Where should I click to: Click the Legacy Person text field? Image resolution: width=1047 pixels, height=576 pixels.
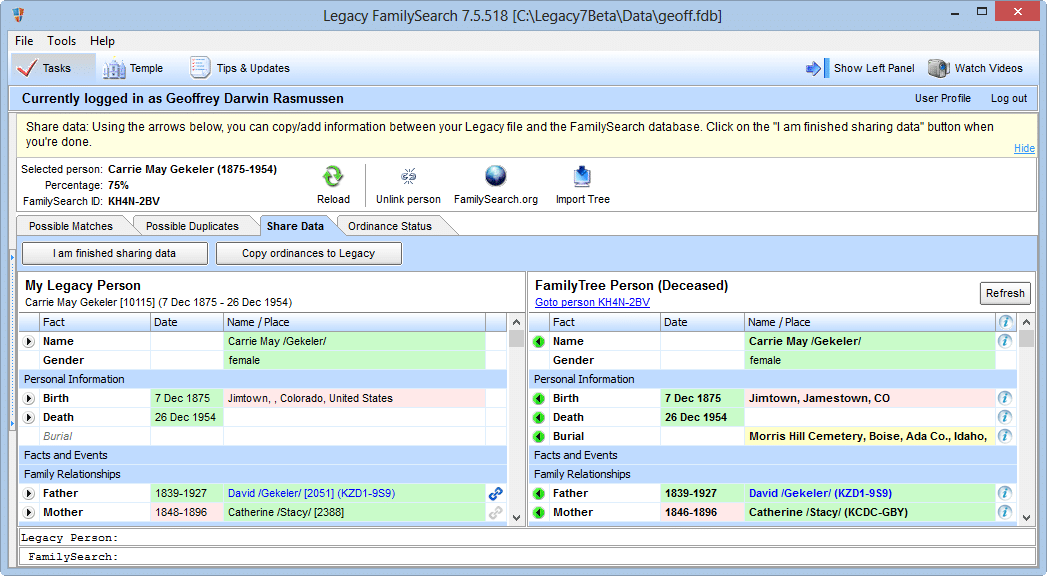coord(527,538)
